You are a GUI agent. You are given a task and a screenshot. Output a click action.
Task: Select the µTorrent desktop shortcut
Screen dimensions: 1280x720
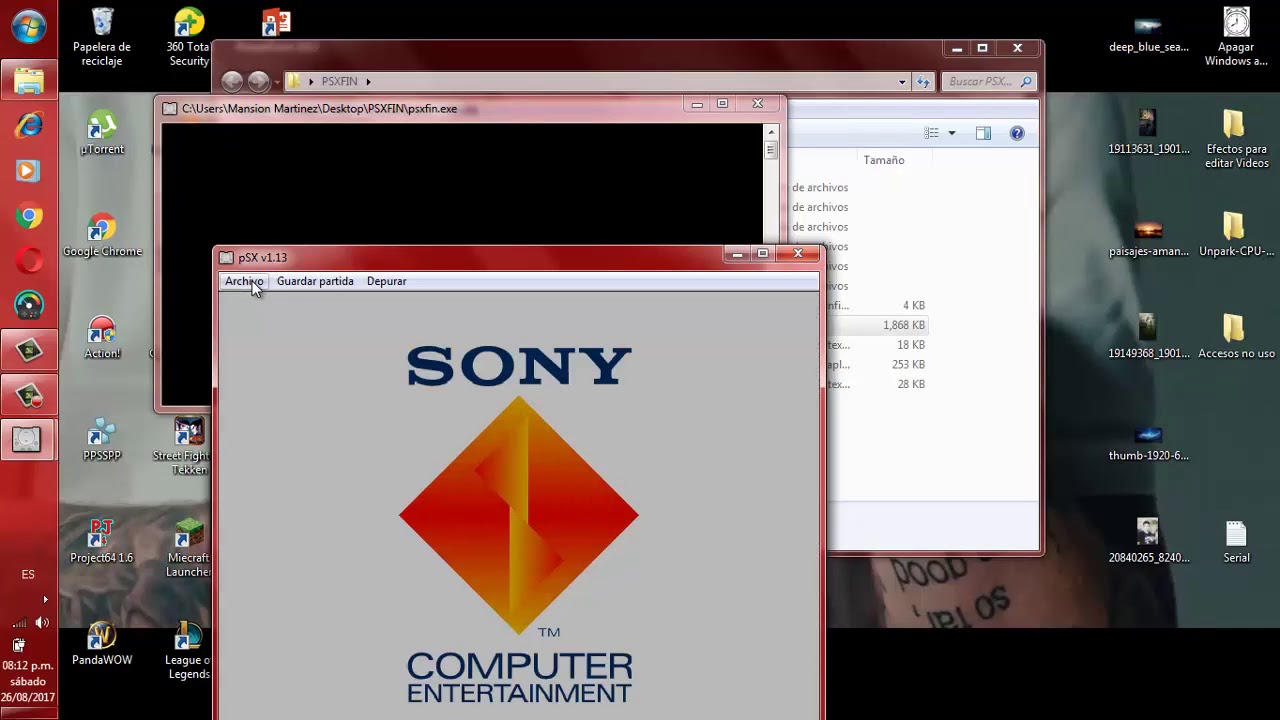click(x=102, y=133)
